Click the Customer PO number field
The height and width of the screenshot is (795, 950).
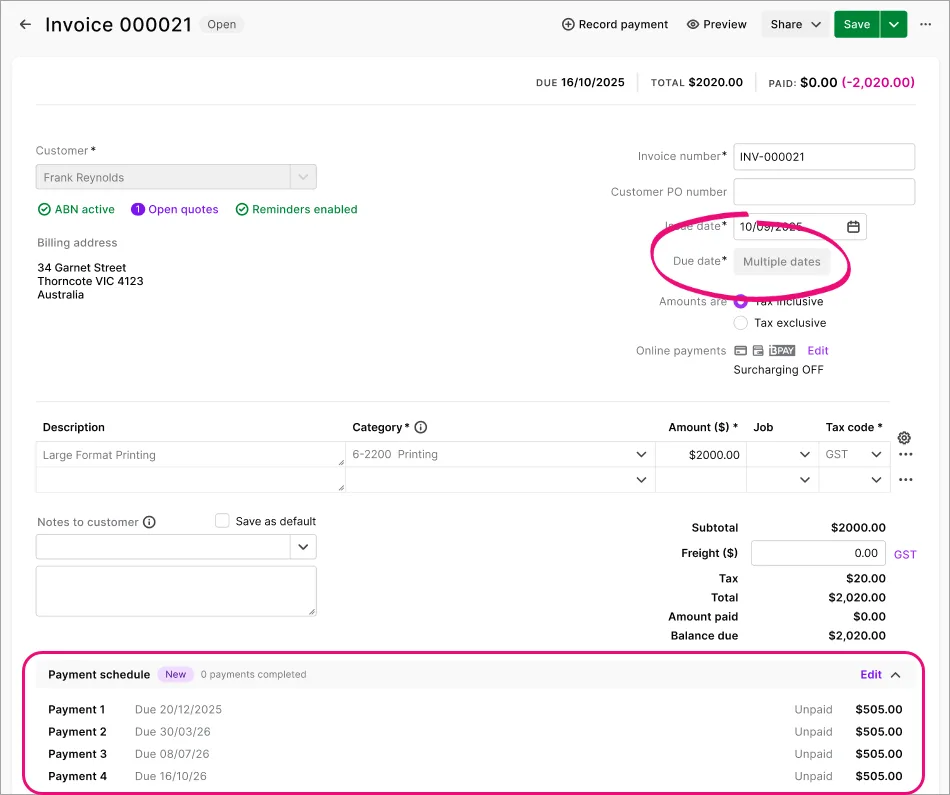[824, 192]
